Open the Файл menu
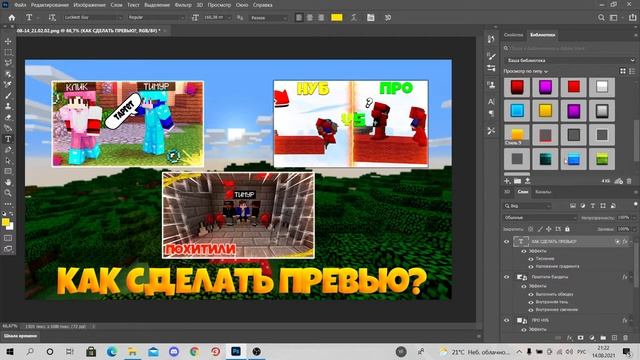The height and width of the screenshot is (360, 640). 20,5
